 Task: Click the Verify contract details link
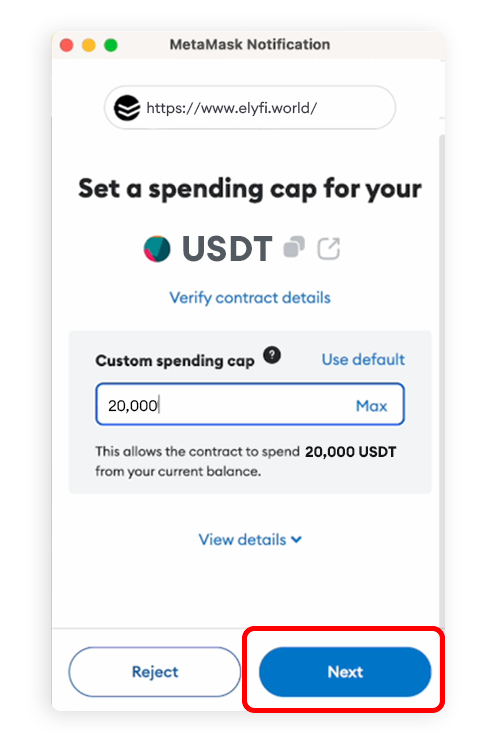(x=250, y=298)
